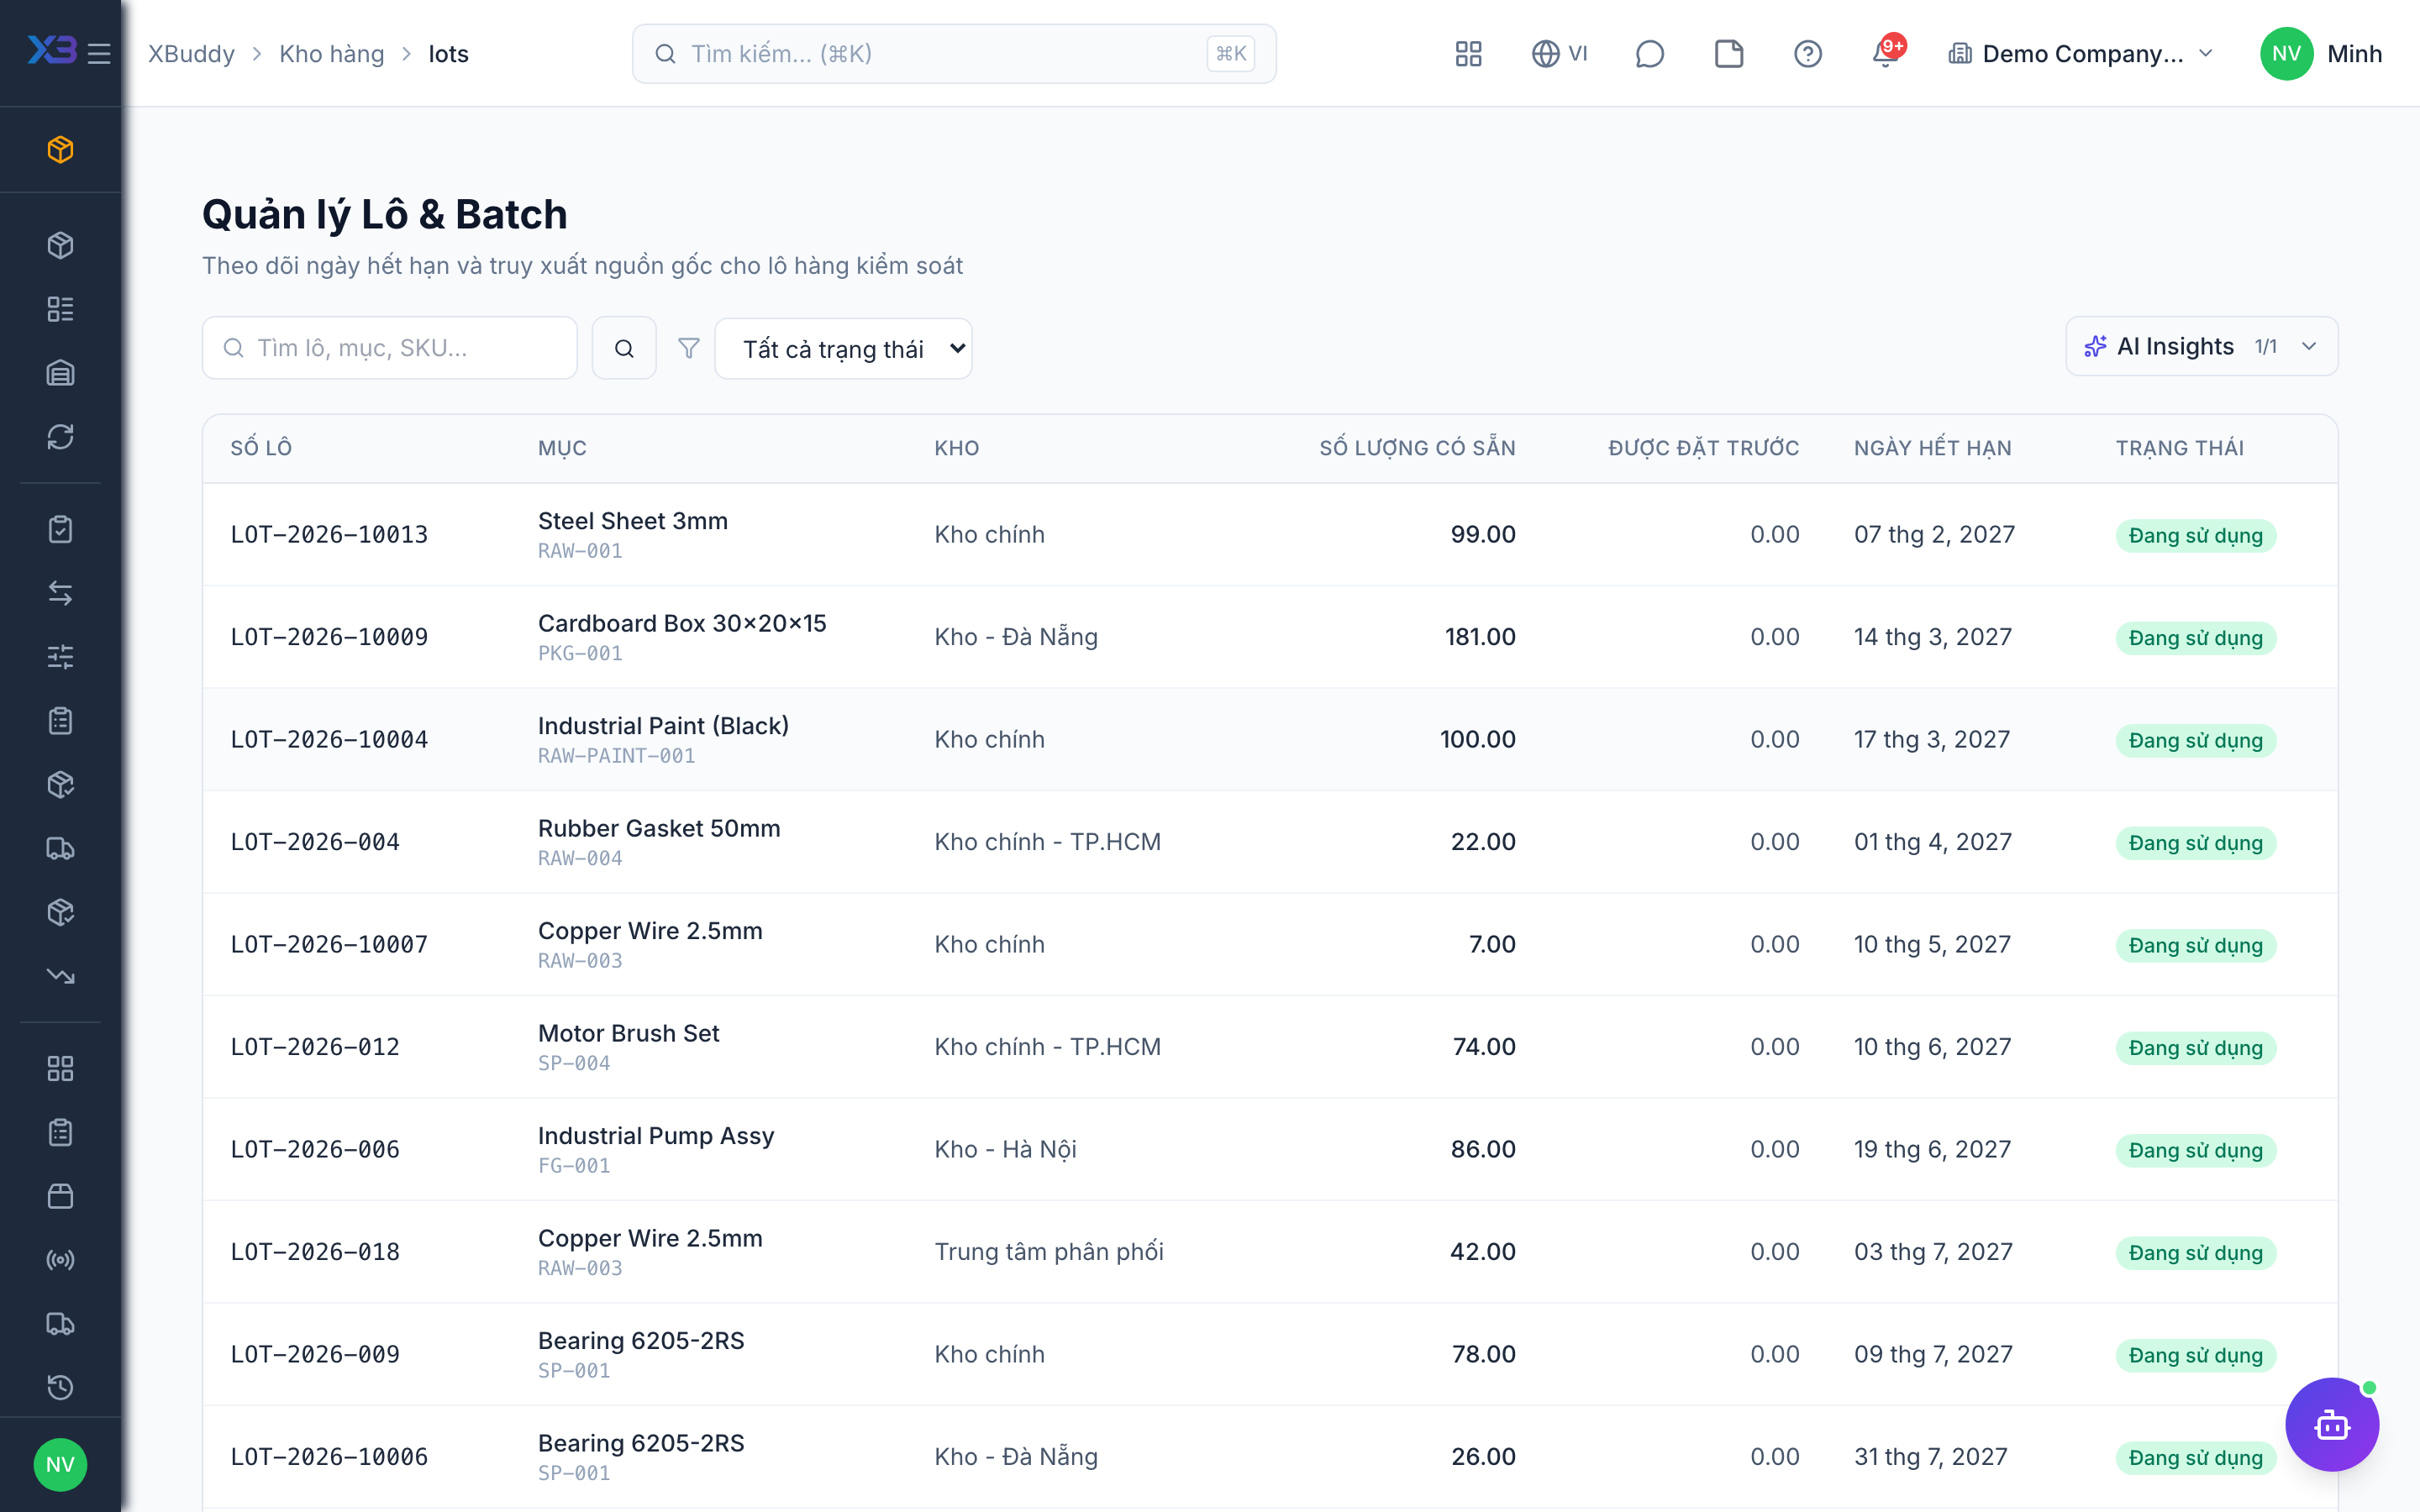This screenshot has width=2420, height=1512.
Task: Focus the Tìm lô, mục, SKU search field
Action: click(x=390, y=348)
